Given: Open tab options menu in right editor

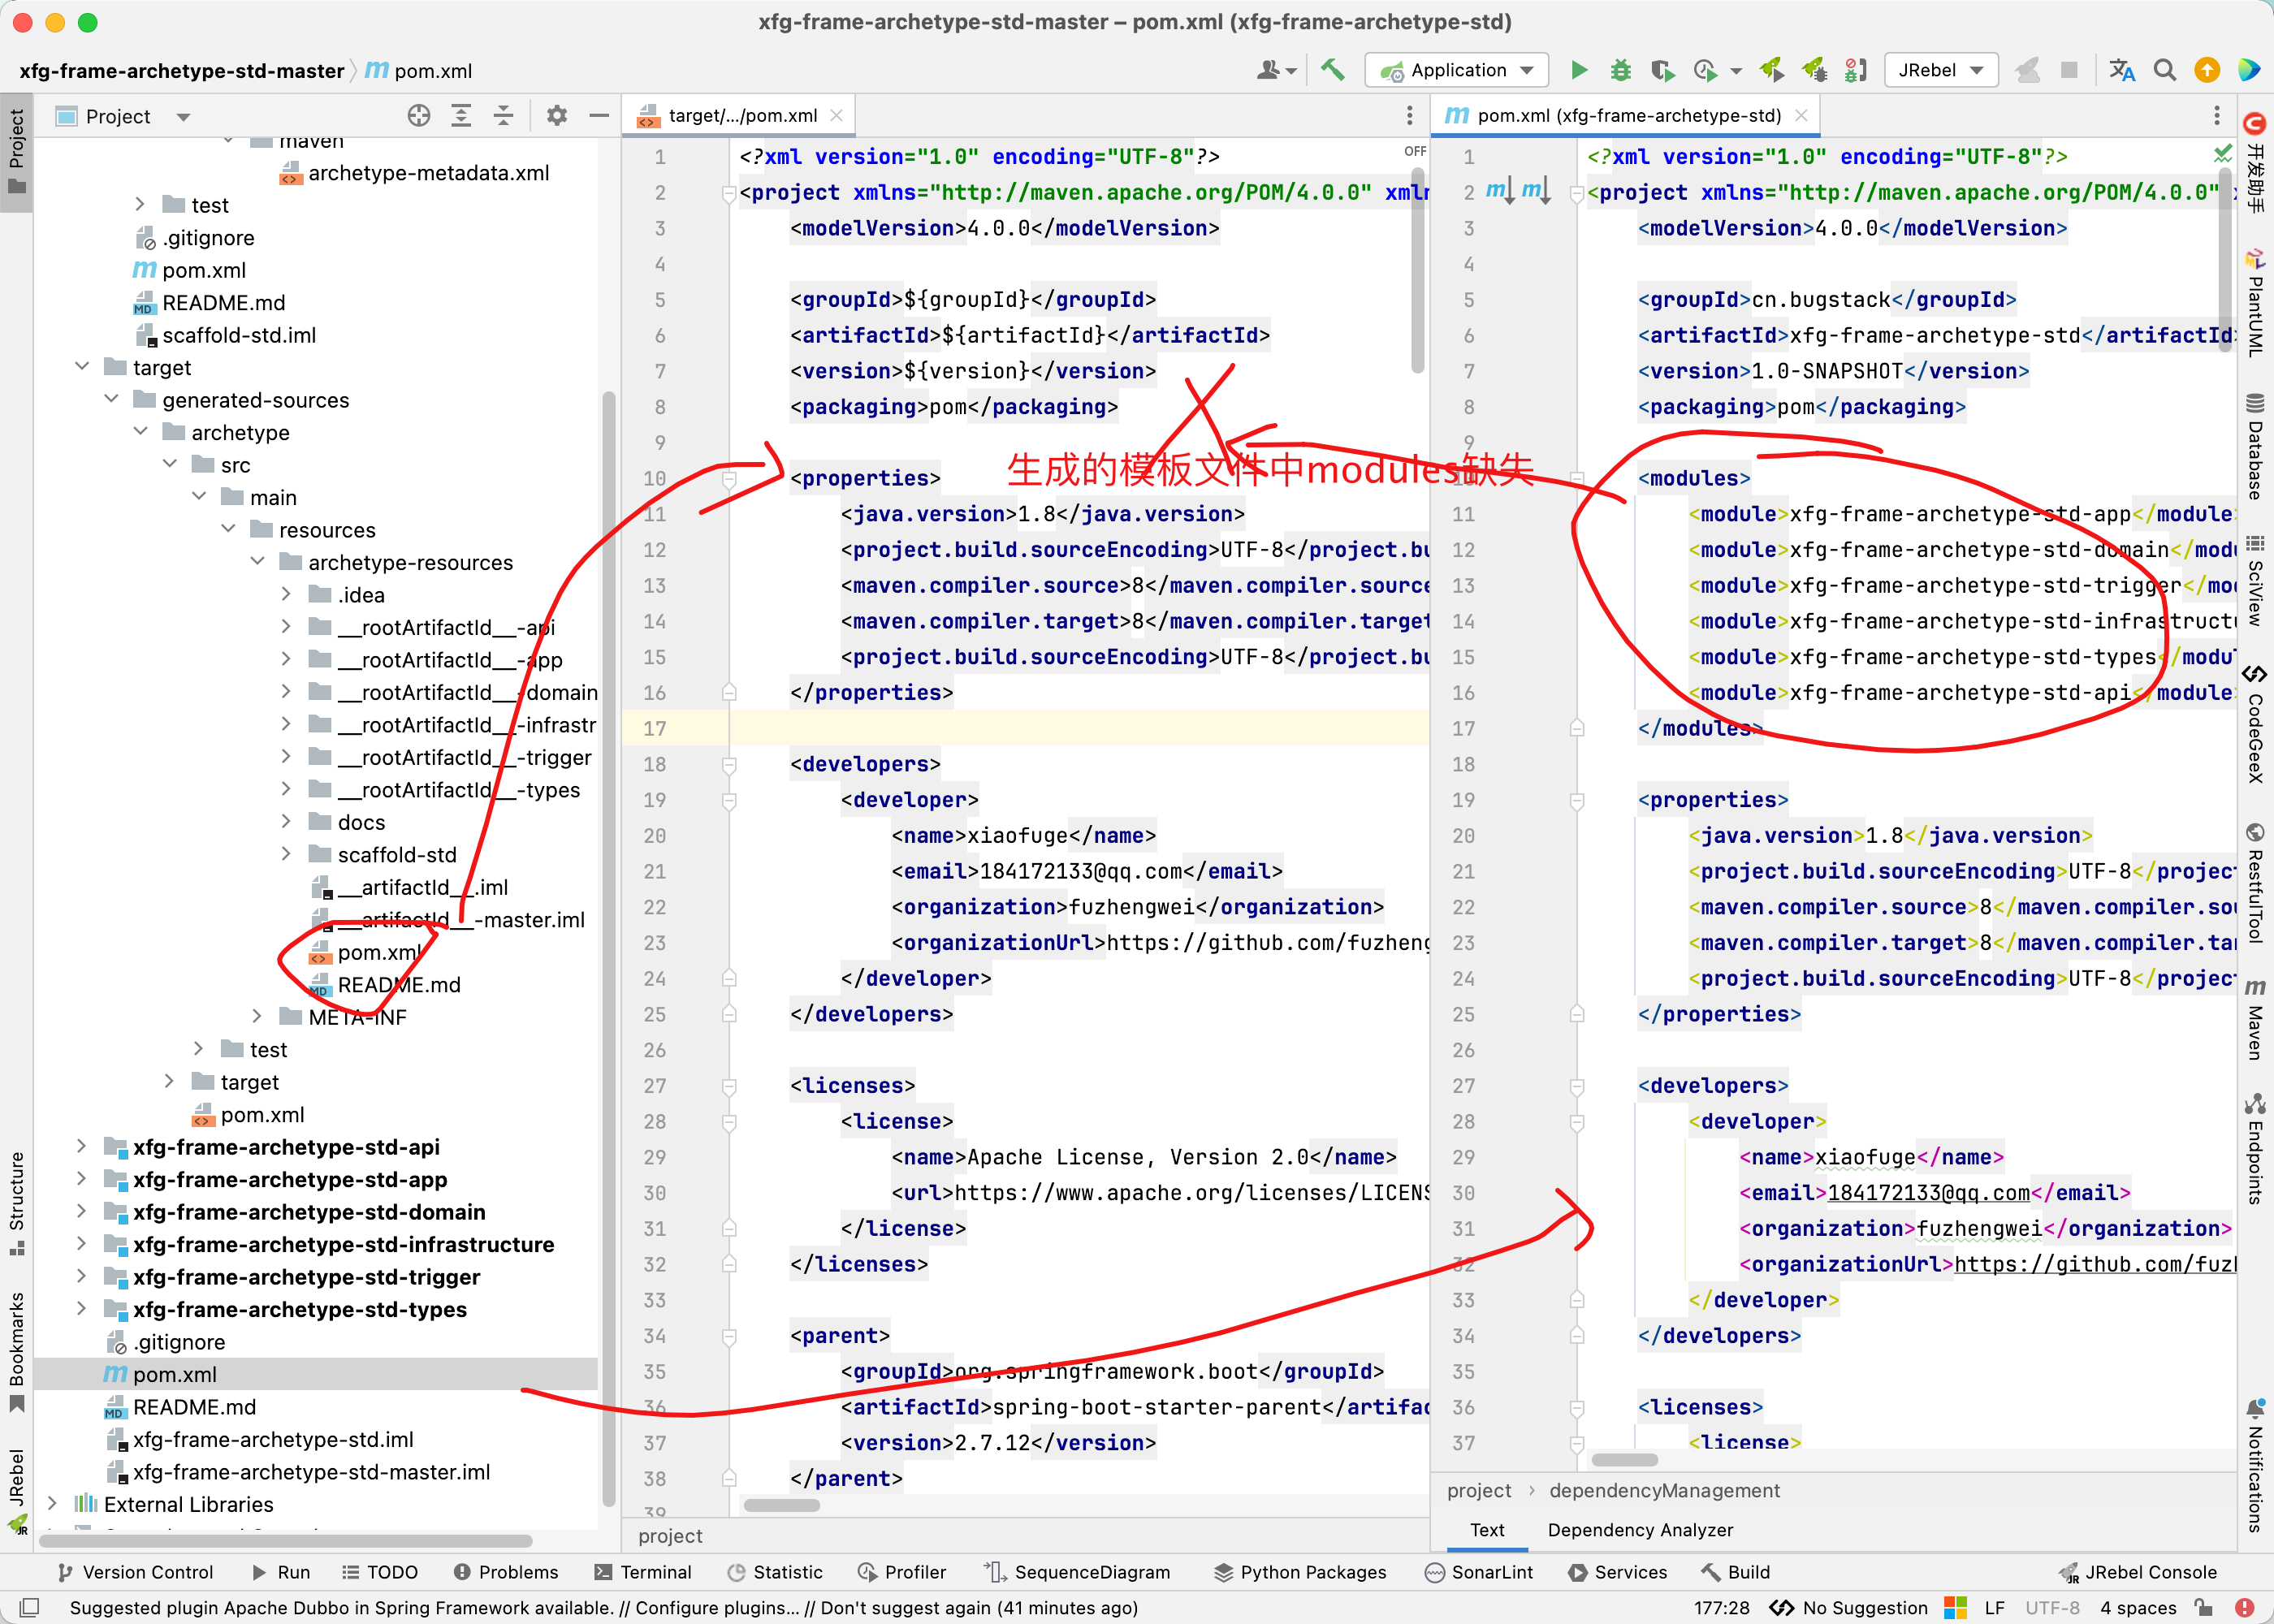Looking at the screenshot, I should [2217, 116].
